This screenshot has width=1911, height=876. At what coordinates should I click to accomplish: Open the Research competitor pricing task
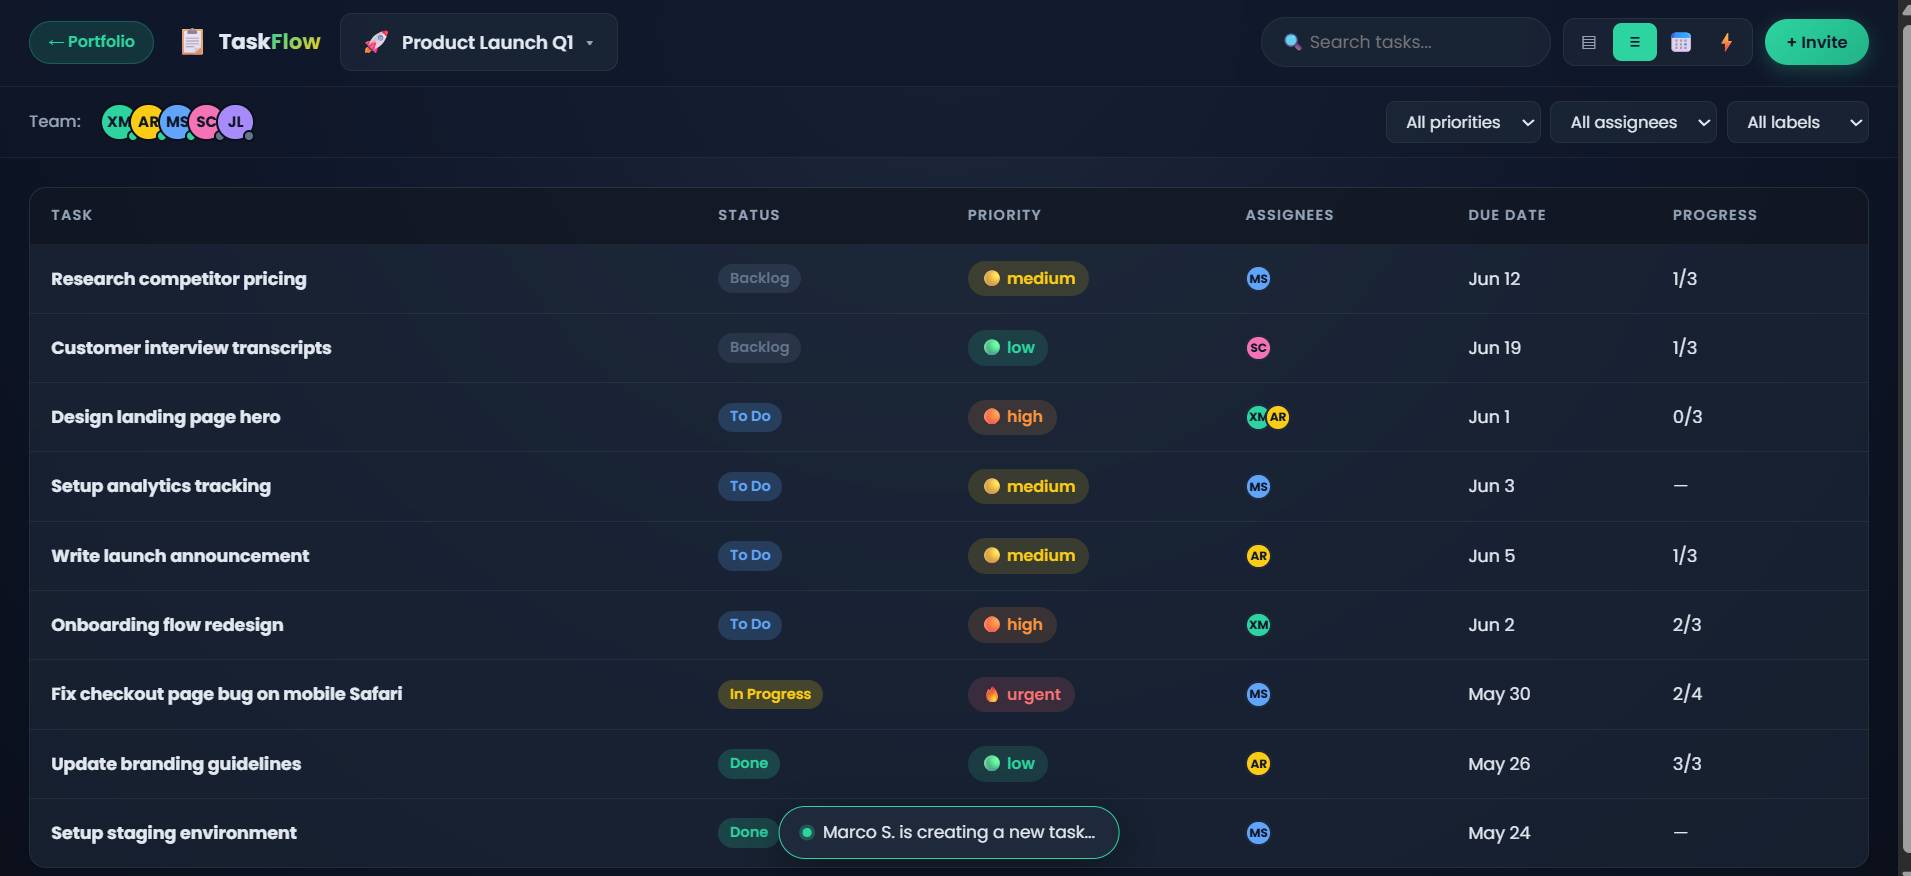(x=179, y=279)
